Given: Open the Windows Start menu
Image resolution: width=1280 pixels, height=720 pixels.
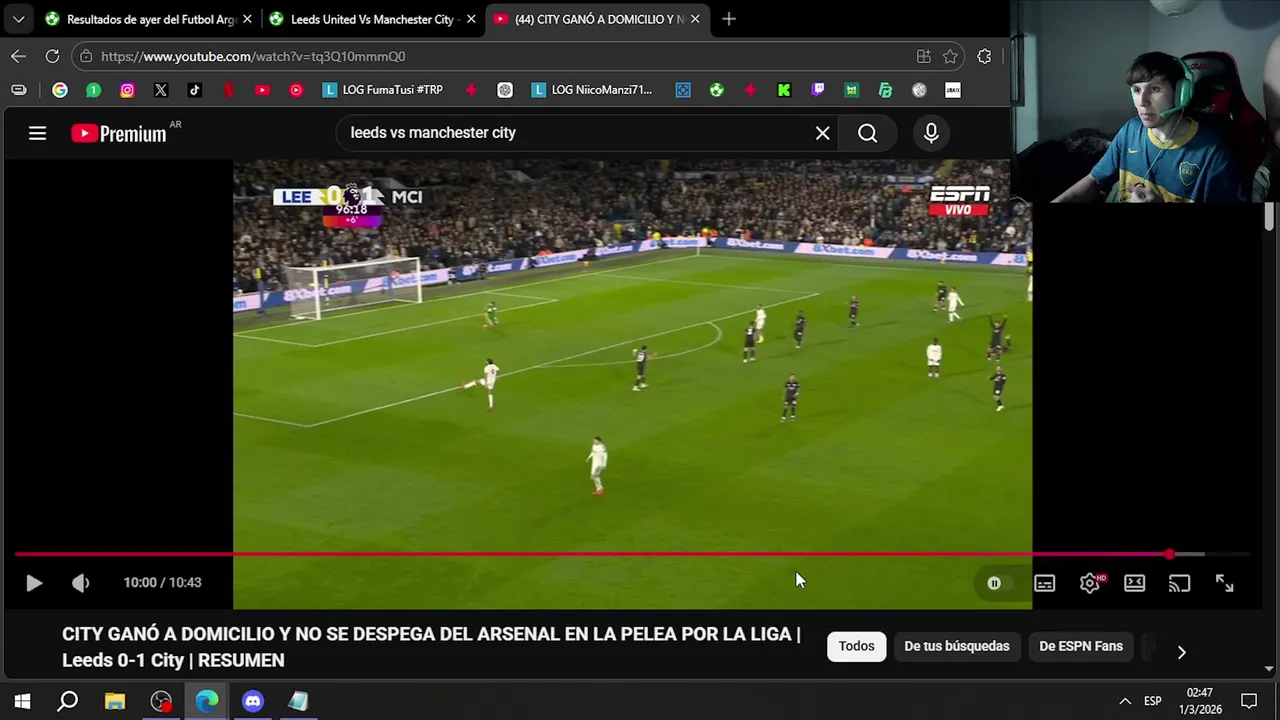Looking at the screenshot, I should point(22,702).
